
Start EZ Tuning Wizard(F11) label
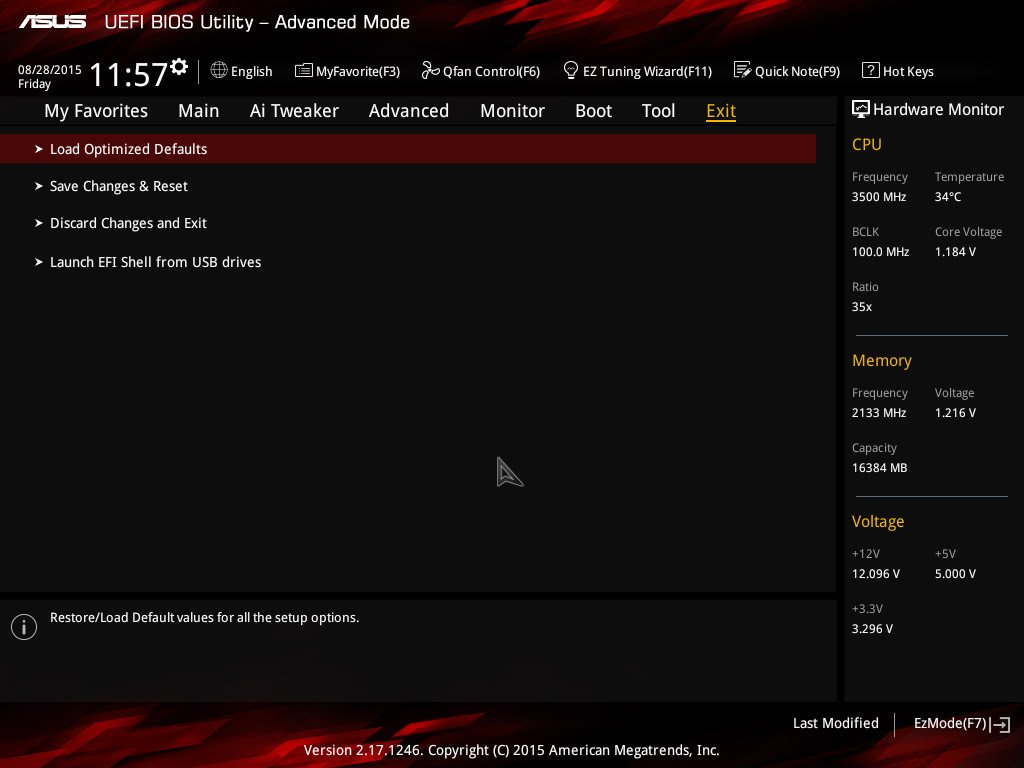647,71
